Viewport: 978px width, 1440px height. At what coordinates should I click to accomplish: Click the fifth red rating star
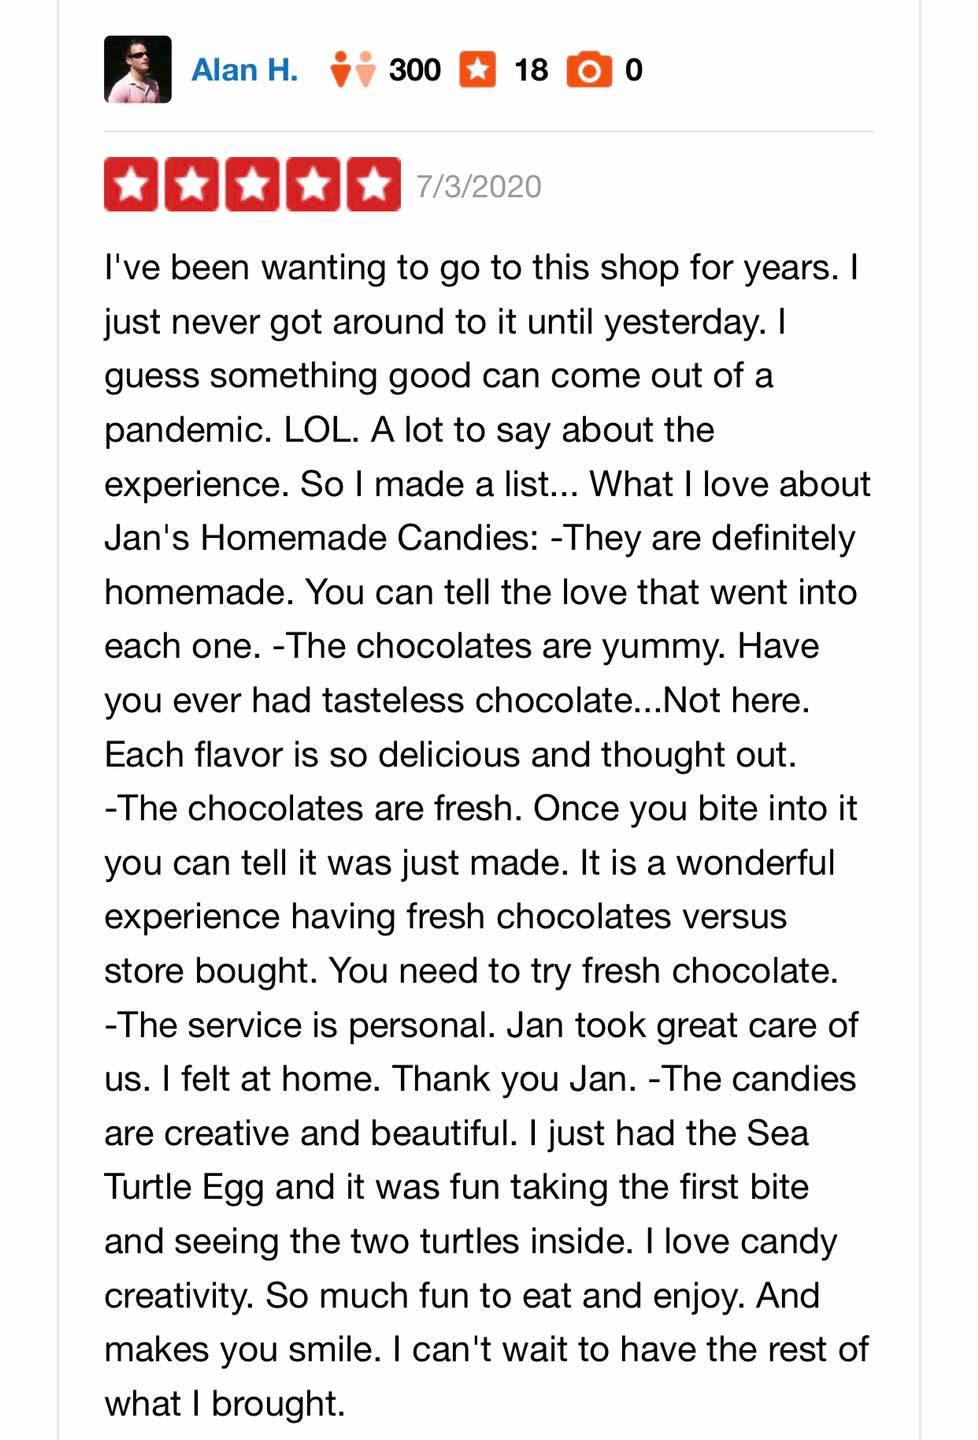[374, 185]
